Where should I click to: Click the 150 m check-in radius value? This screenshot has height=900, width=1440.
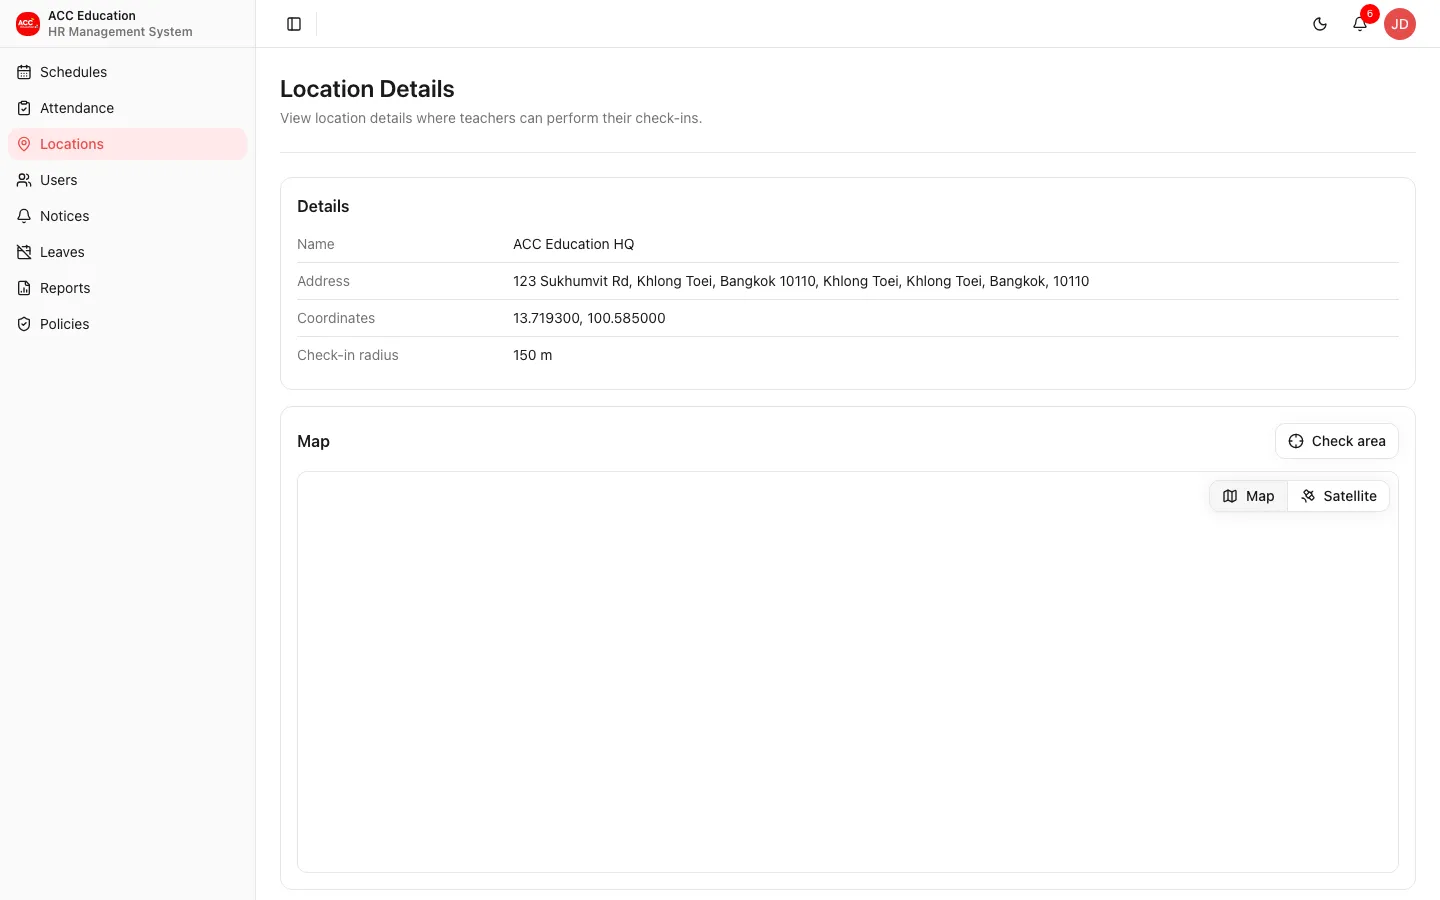pyautogui.click(x=532, y=355)
